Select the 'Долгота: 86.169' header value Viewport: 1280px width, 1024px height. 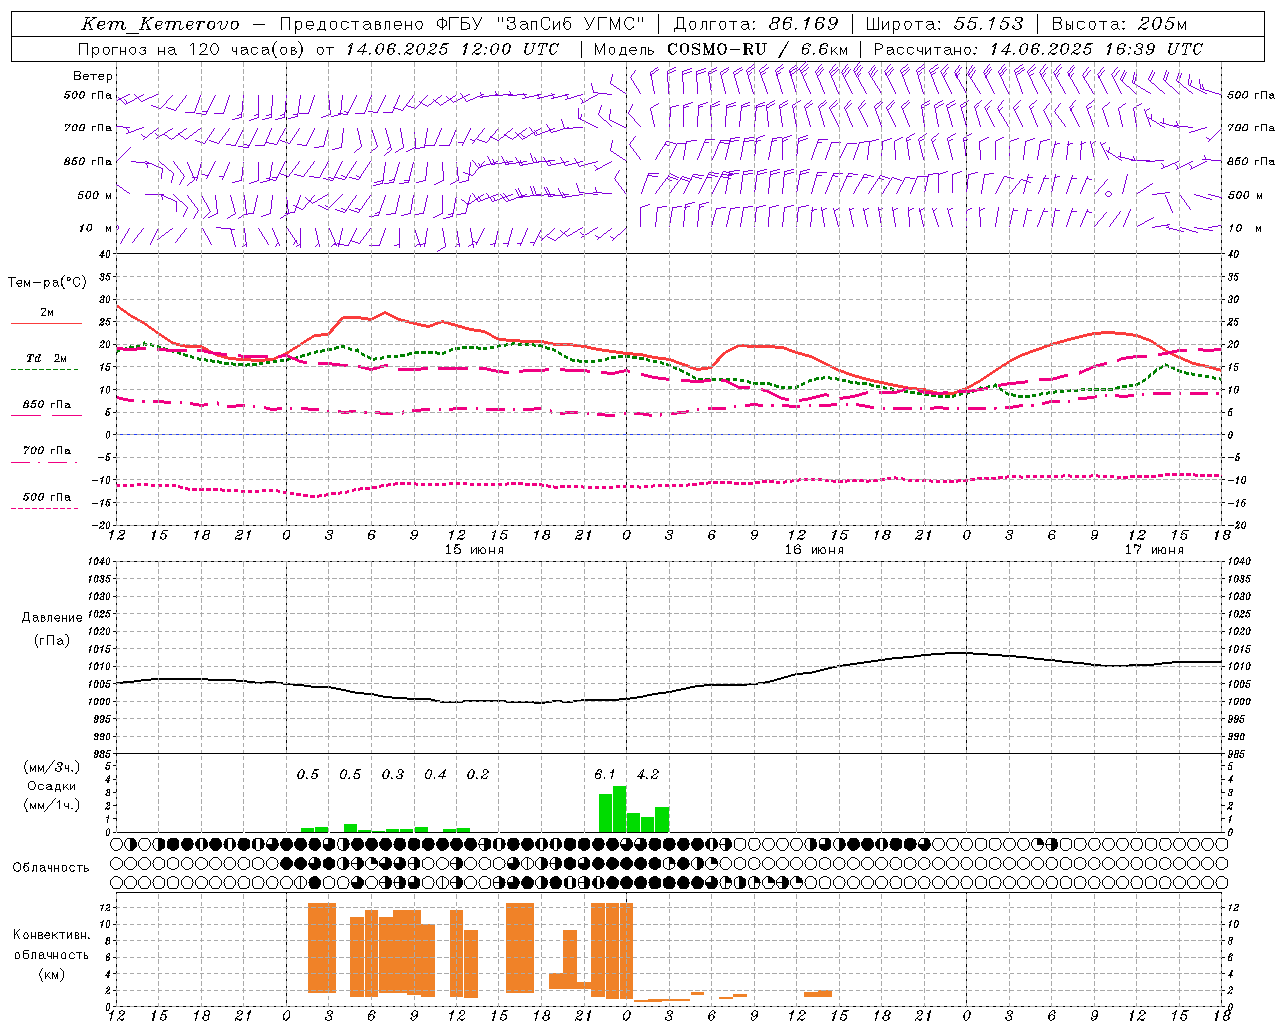tap(756, 24)
